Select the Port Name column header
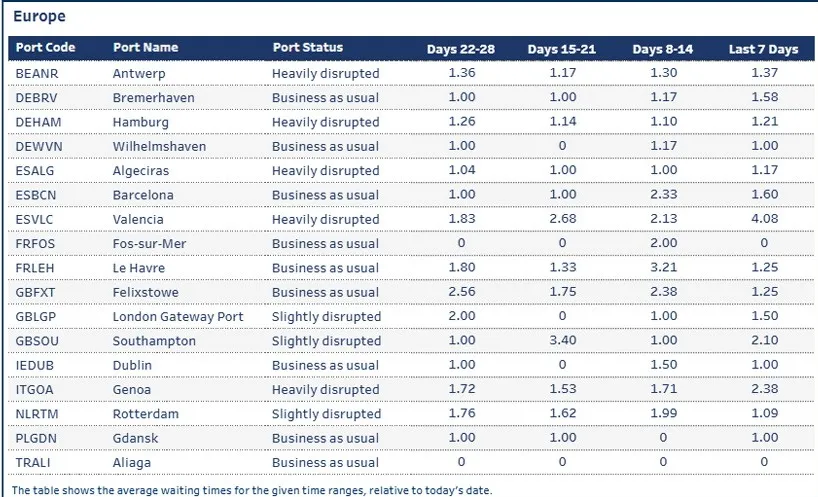Image resolution: width=818 pixels, height=497 pixels. [x=146, y=48]
